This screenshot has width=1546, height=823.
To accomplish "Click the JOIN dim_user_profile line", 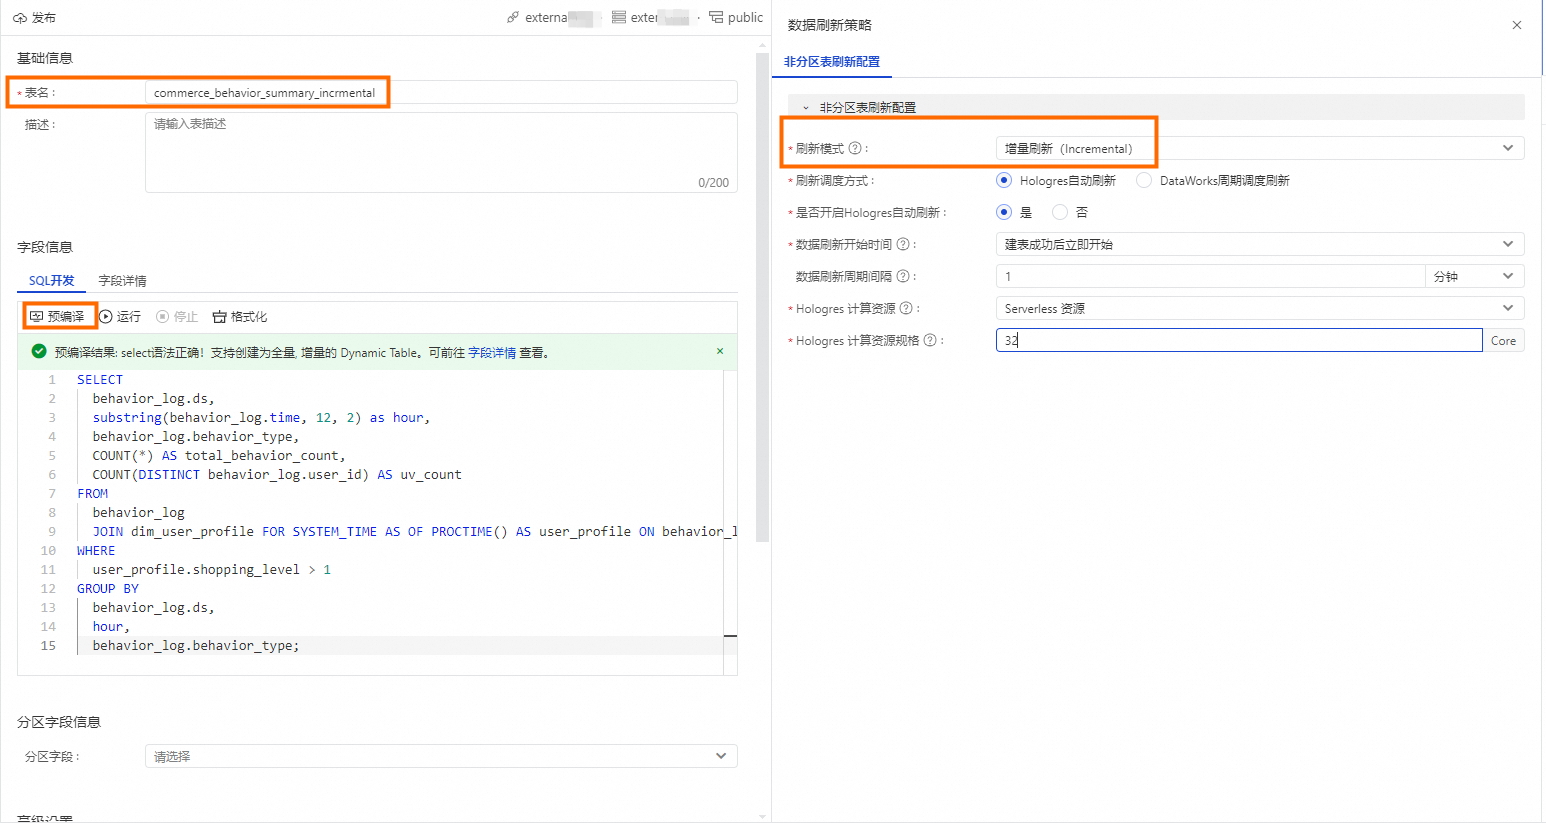I will click(x=415, y=531).
